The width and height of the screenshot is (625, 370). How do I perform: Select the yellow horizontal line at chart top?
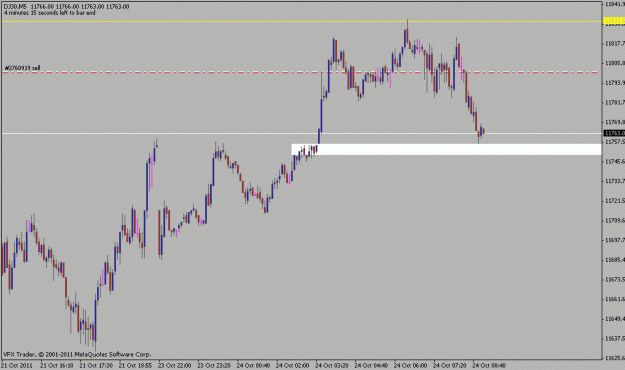(301, 21)
